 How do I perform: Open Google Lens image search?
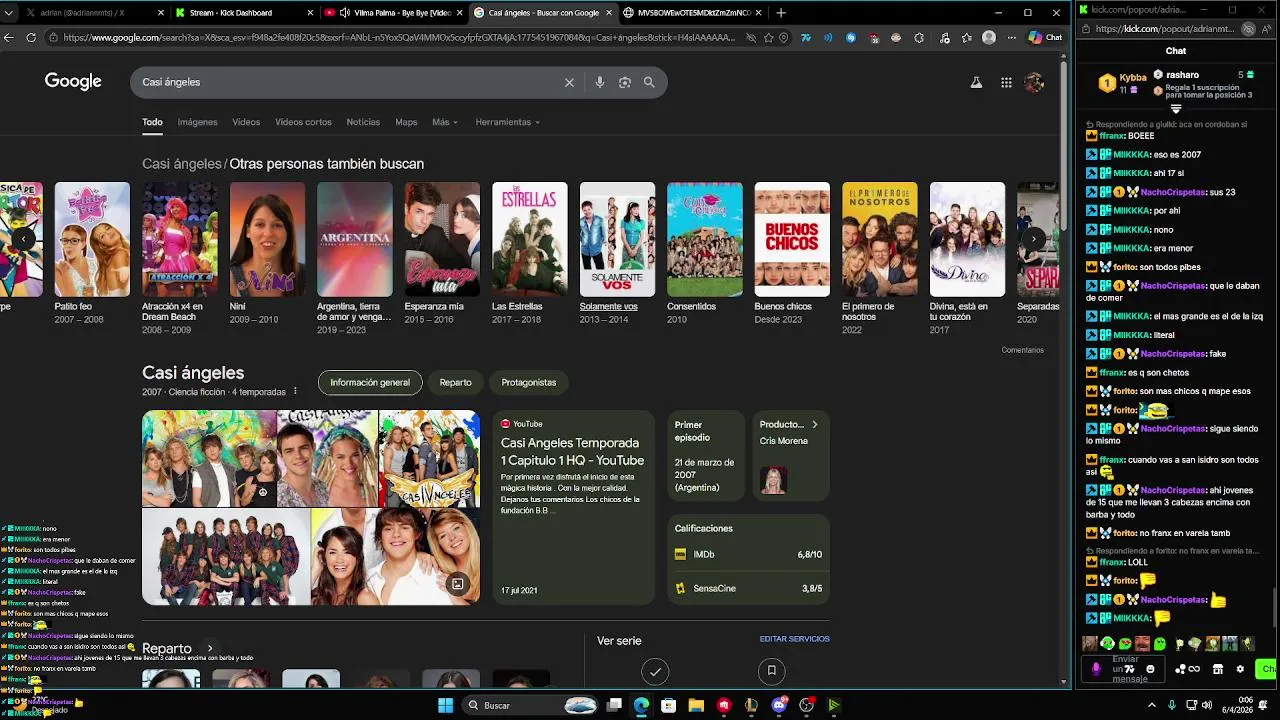[625, 83]
